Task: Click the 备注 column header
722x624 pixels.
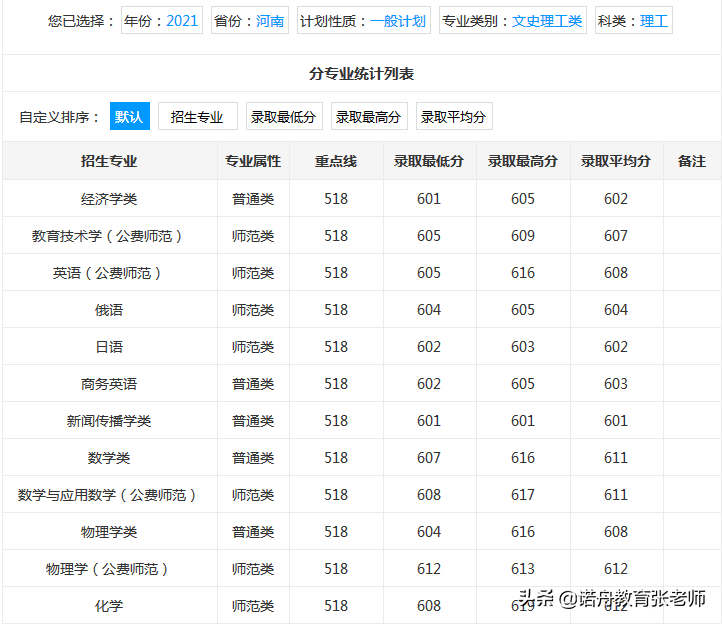Action: click(692, 161)
